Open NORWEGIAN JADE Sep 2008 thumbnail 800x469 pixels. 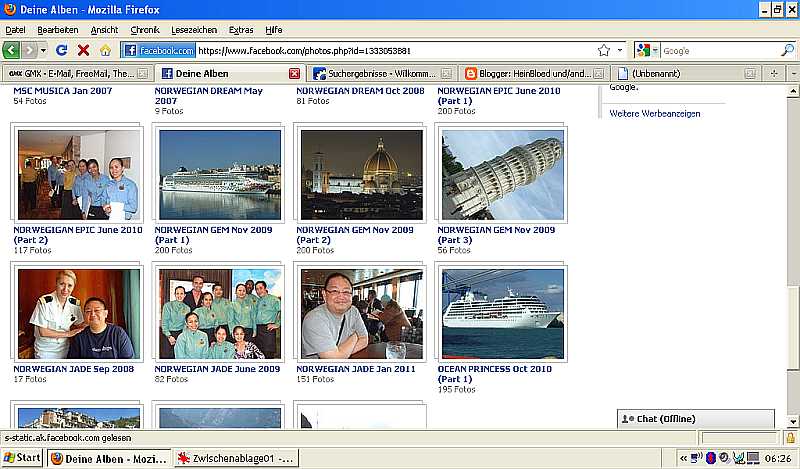pos(79,314)
